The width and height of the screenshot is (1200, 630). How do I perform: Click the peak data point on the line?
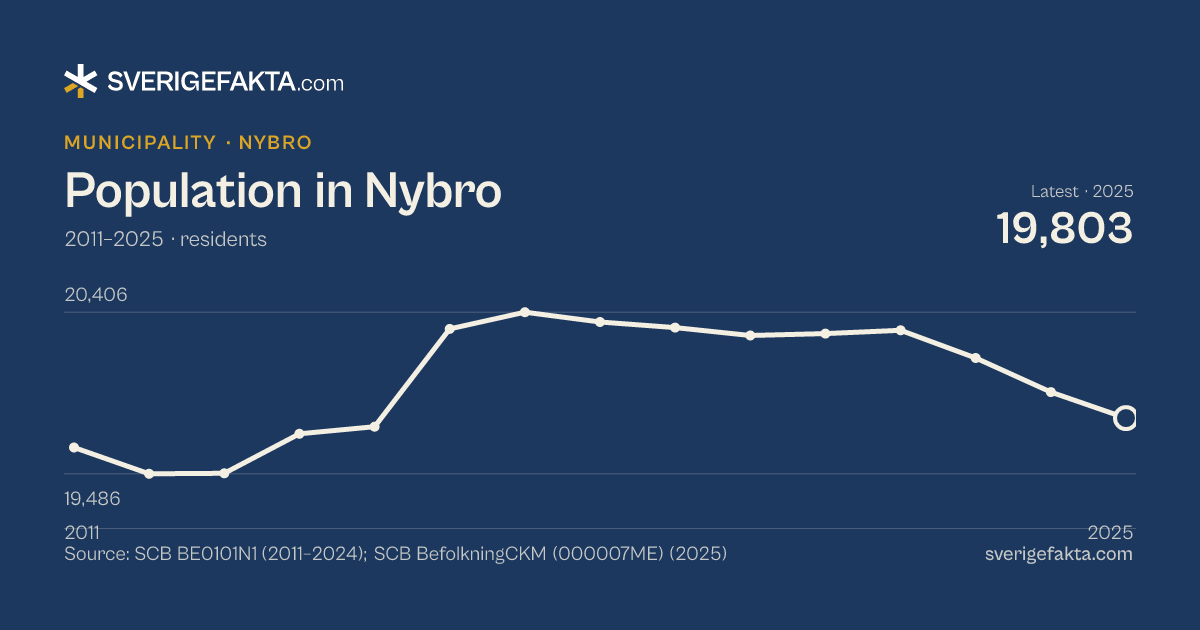coord(525,312)
